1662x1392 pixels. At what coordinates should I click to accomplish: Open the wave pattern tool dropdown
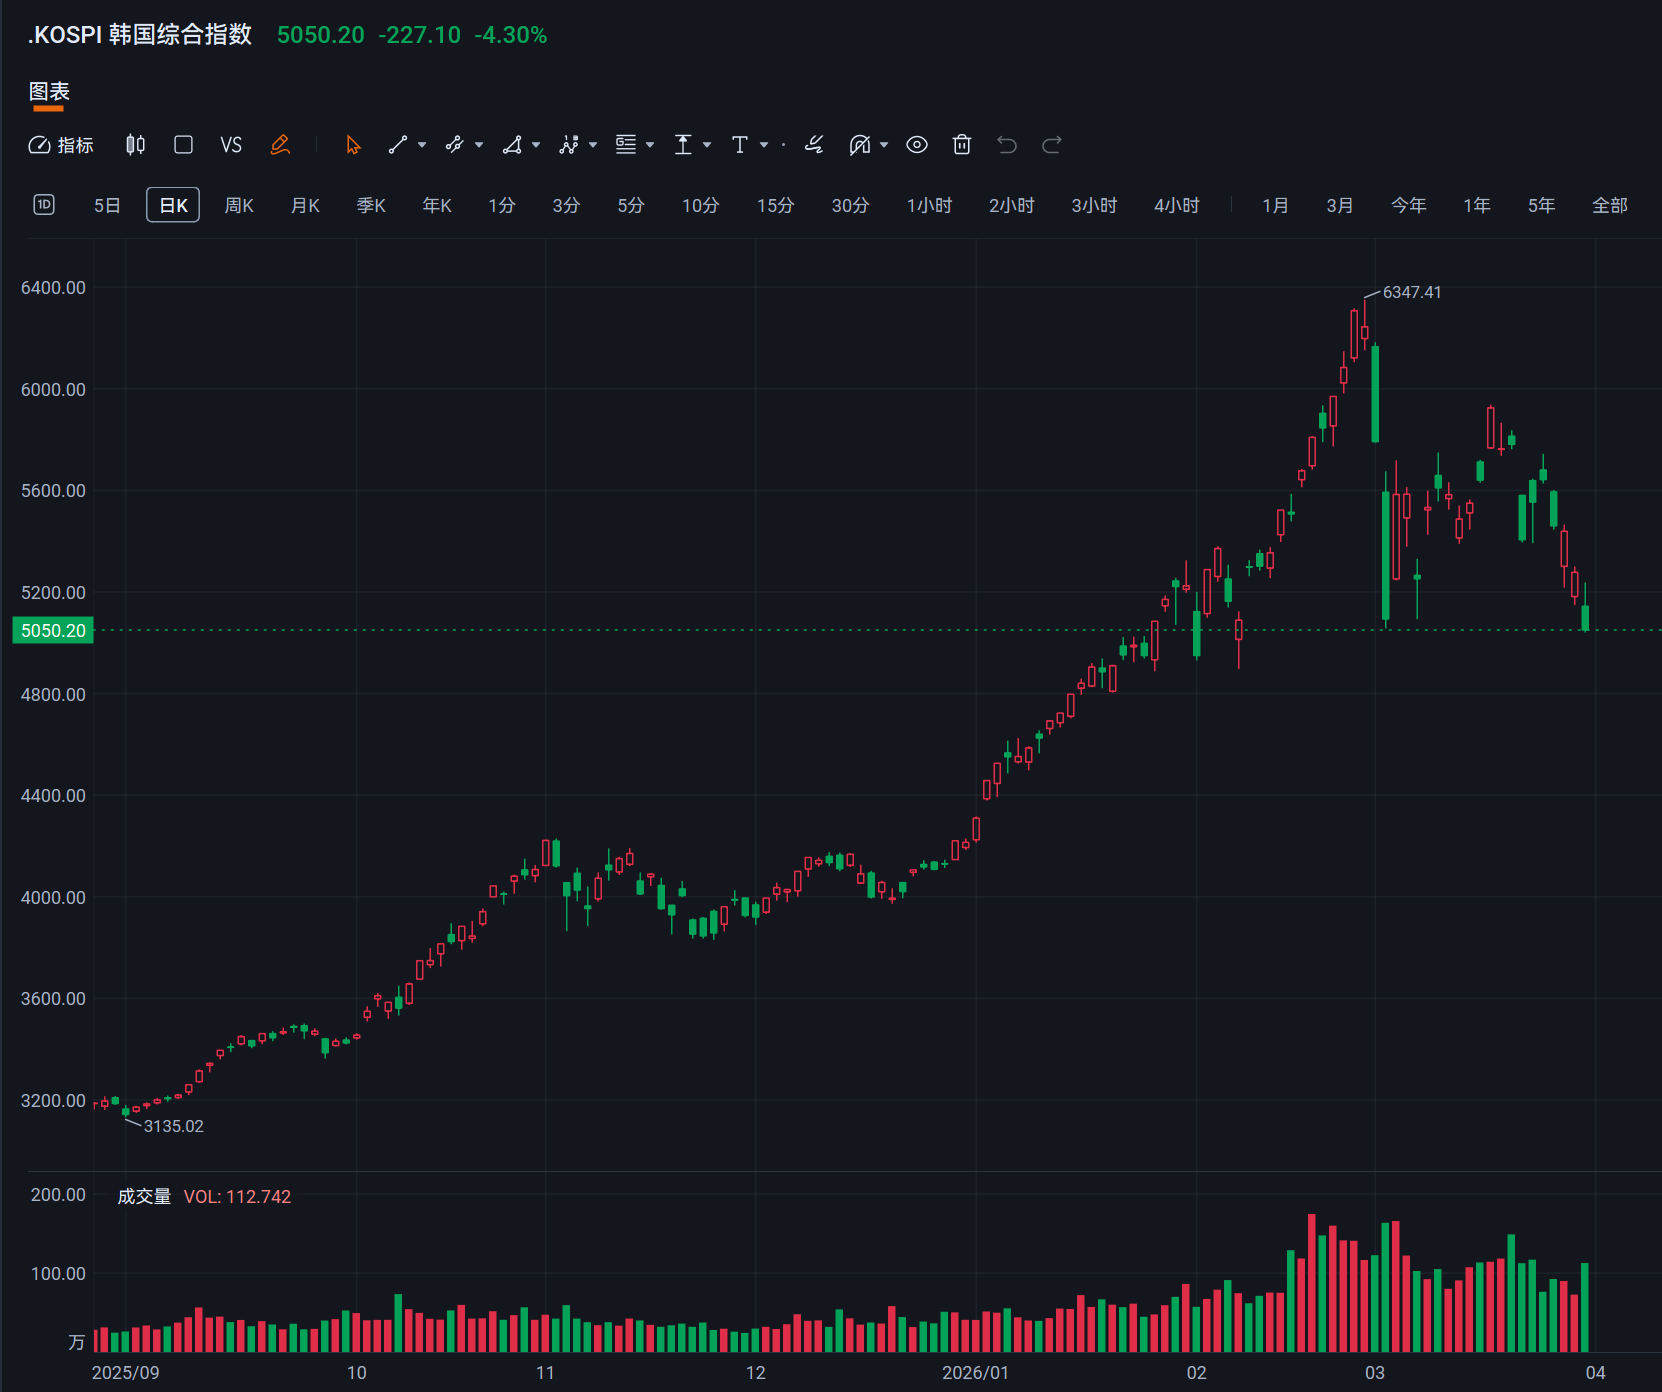(593, 145)
